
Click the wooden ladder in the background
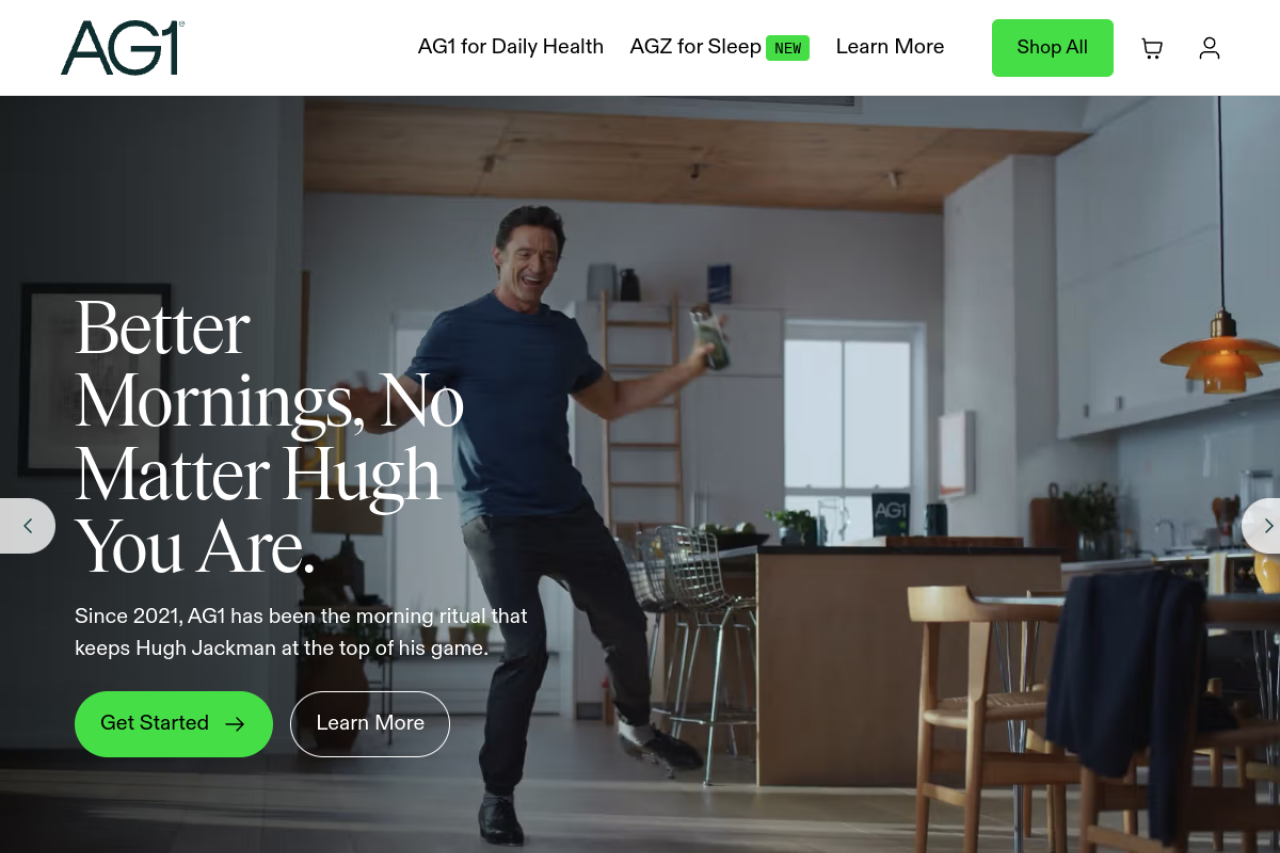[642, 410]
